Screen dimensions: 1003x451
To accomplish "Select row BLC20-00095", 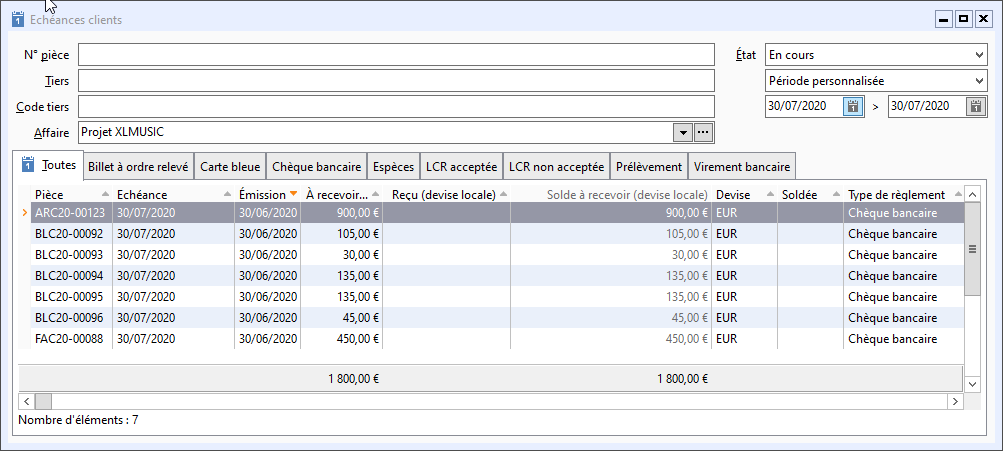I will 491,297.
